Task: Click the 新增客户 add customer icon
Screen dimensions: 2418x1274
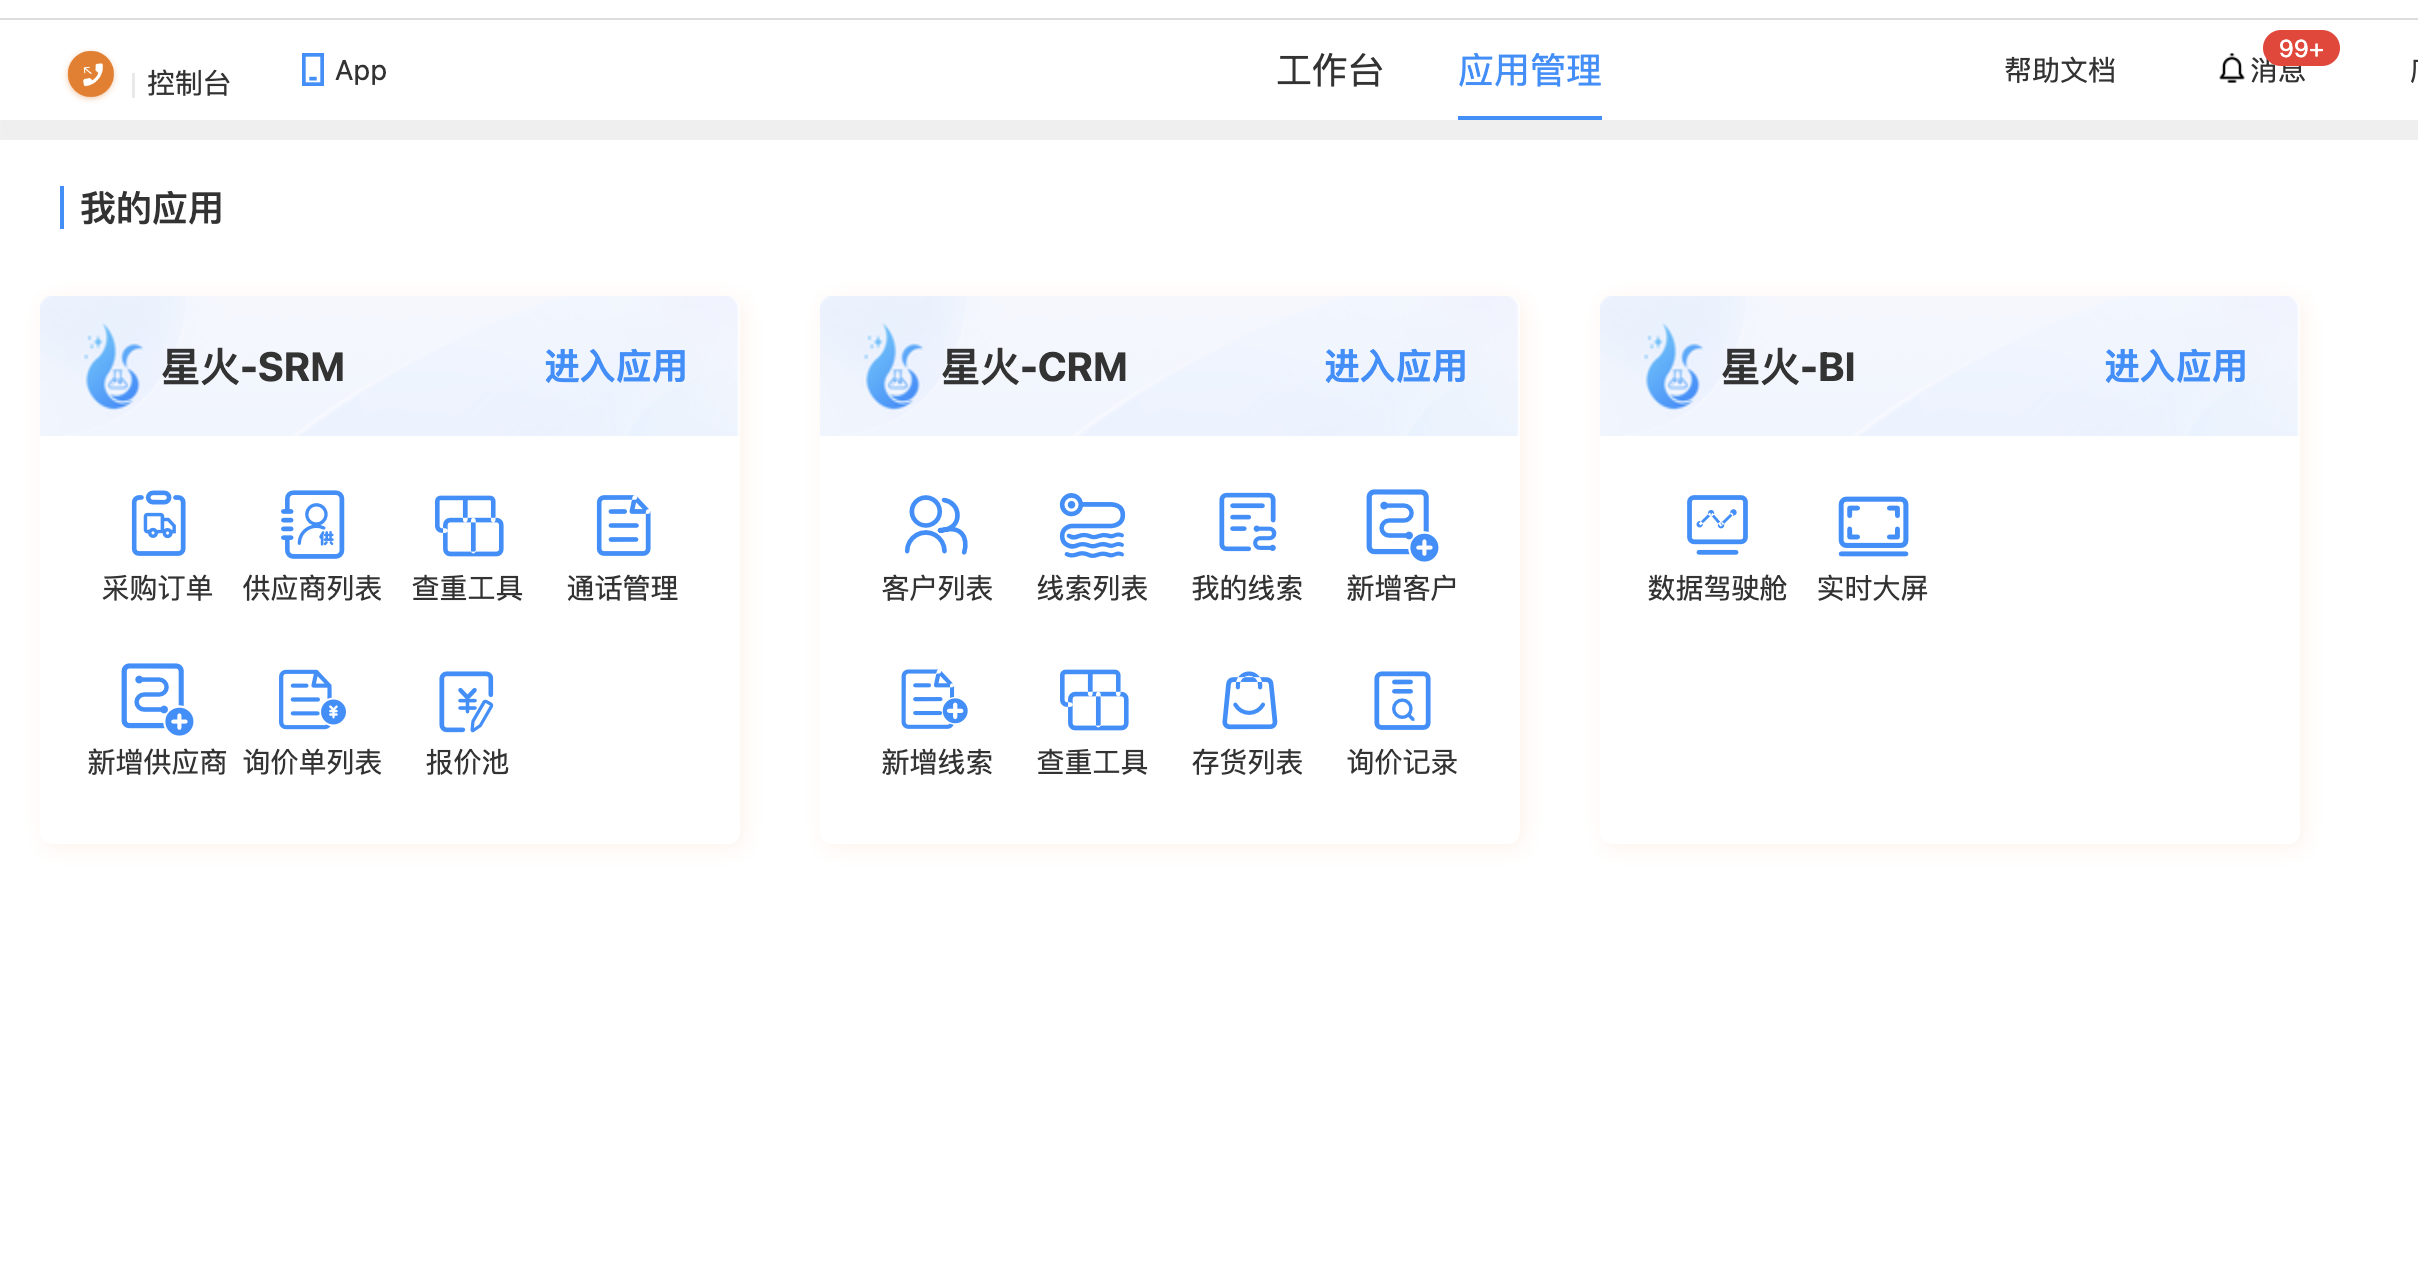Action: pyautogui.click(x=1401, y=524)
